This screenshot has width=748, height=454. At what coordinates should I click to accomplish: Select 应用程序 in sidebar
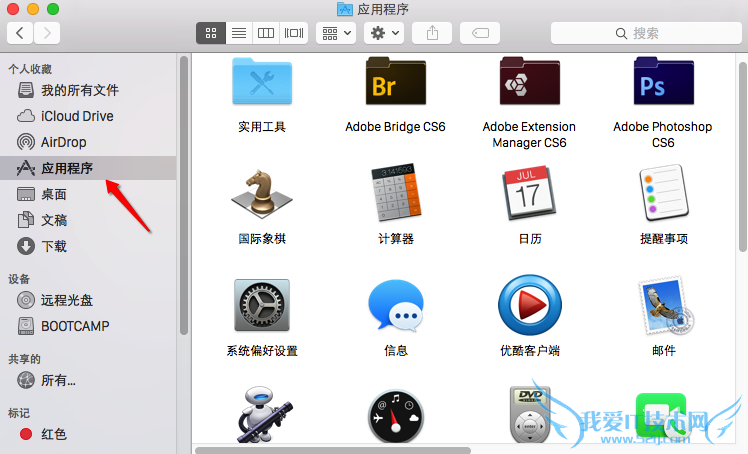point(88,168)
